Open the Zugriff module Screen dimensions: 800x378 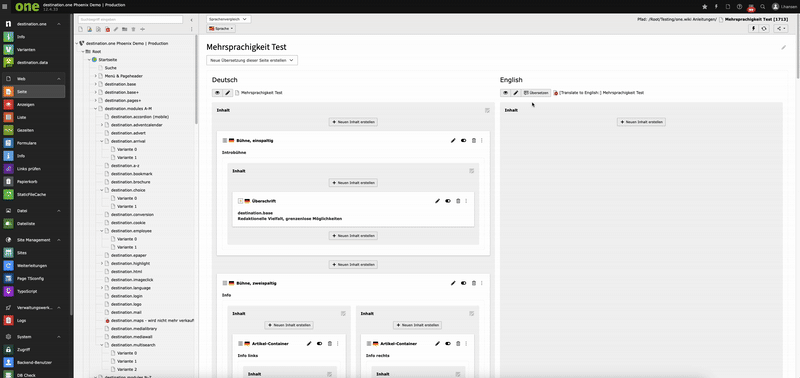click(x=33, y=349)
